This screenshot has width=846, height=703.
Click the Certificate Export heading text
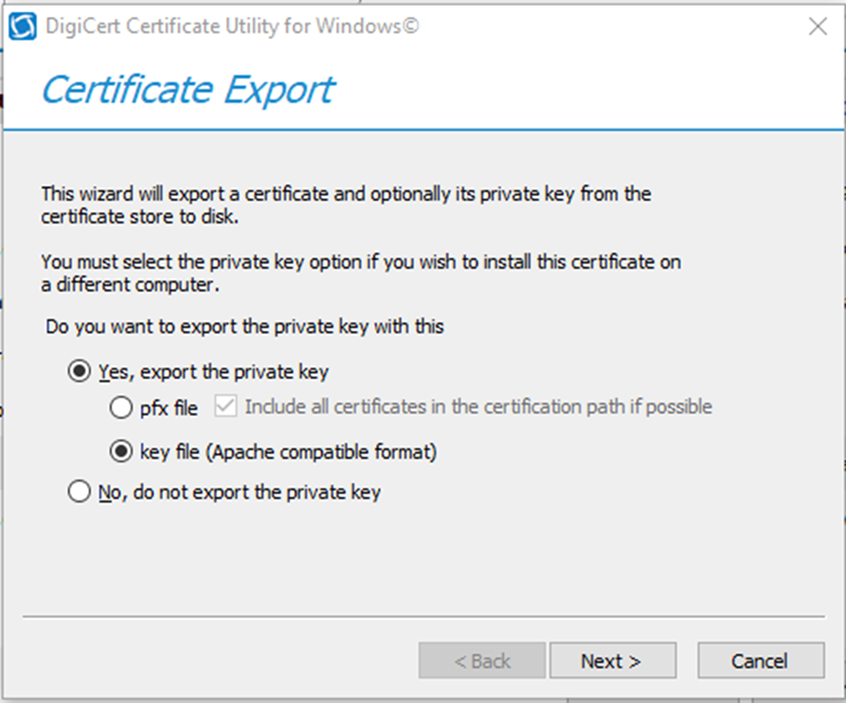pyautogui.click(x=188, y=90)
